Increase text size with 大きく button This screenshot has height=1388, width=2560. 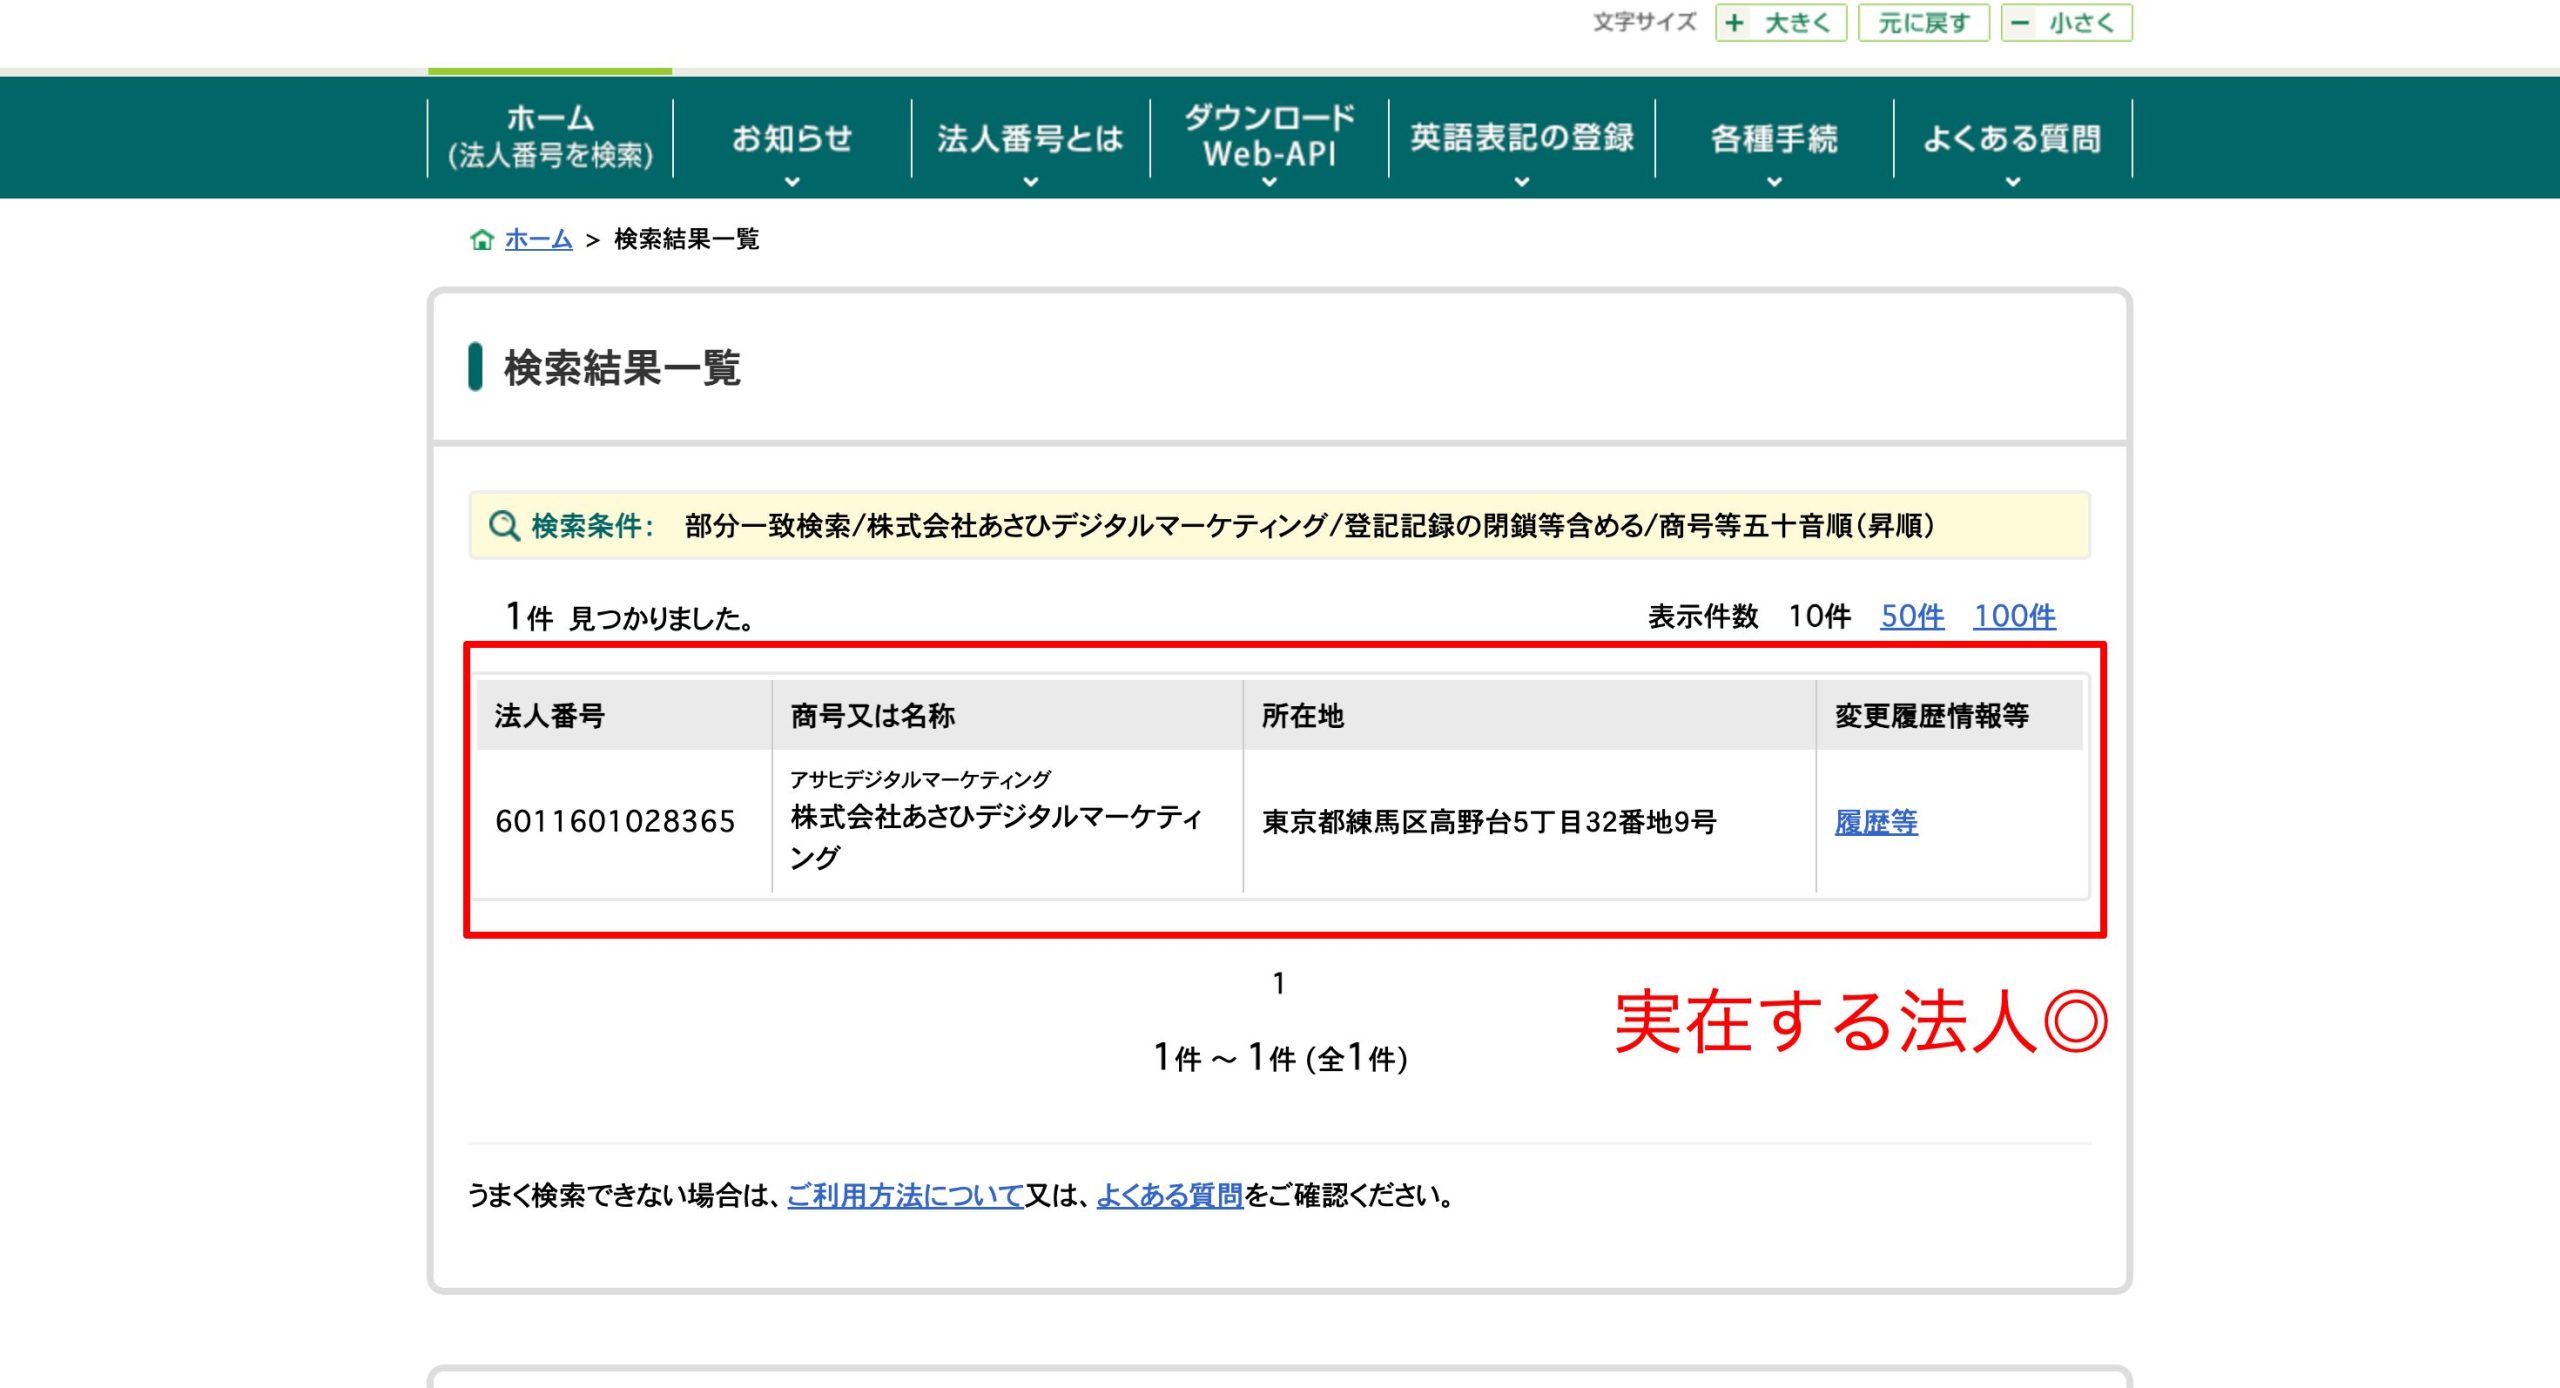click(1780, 23)
